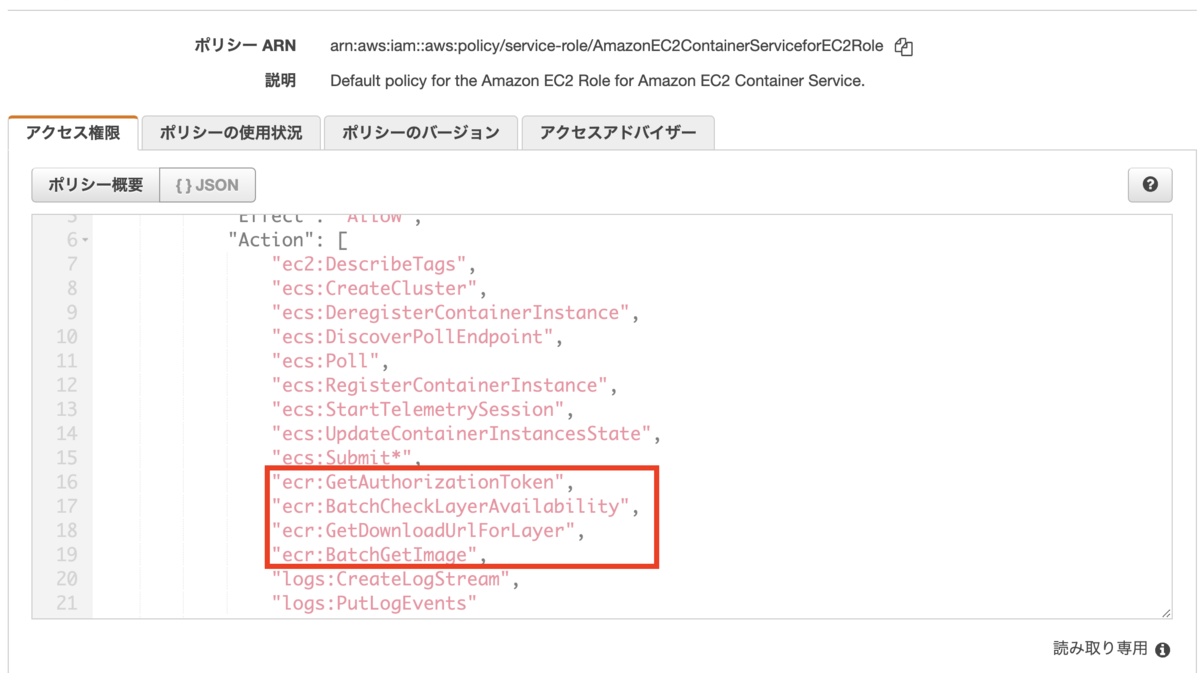Open the ポリシーの使用状況 tab

tap(230, 133)
